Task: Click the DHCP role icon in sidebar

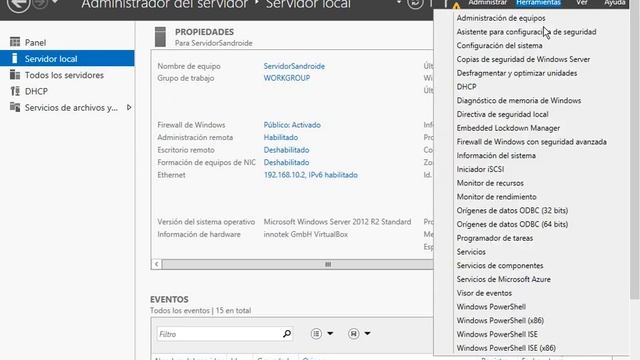Action: [x=15, y=91]
